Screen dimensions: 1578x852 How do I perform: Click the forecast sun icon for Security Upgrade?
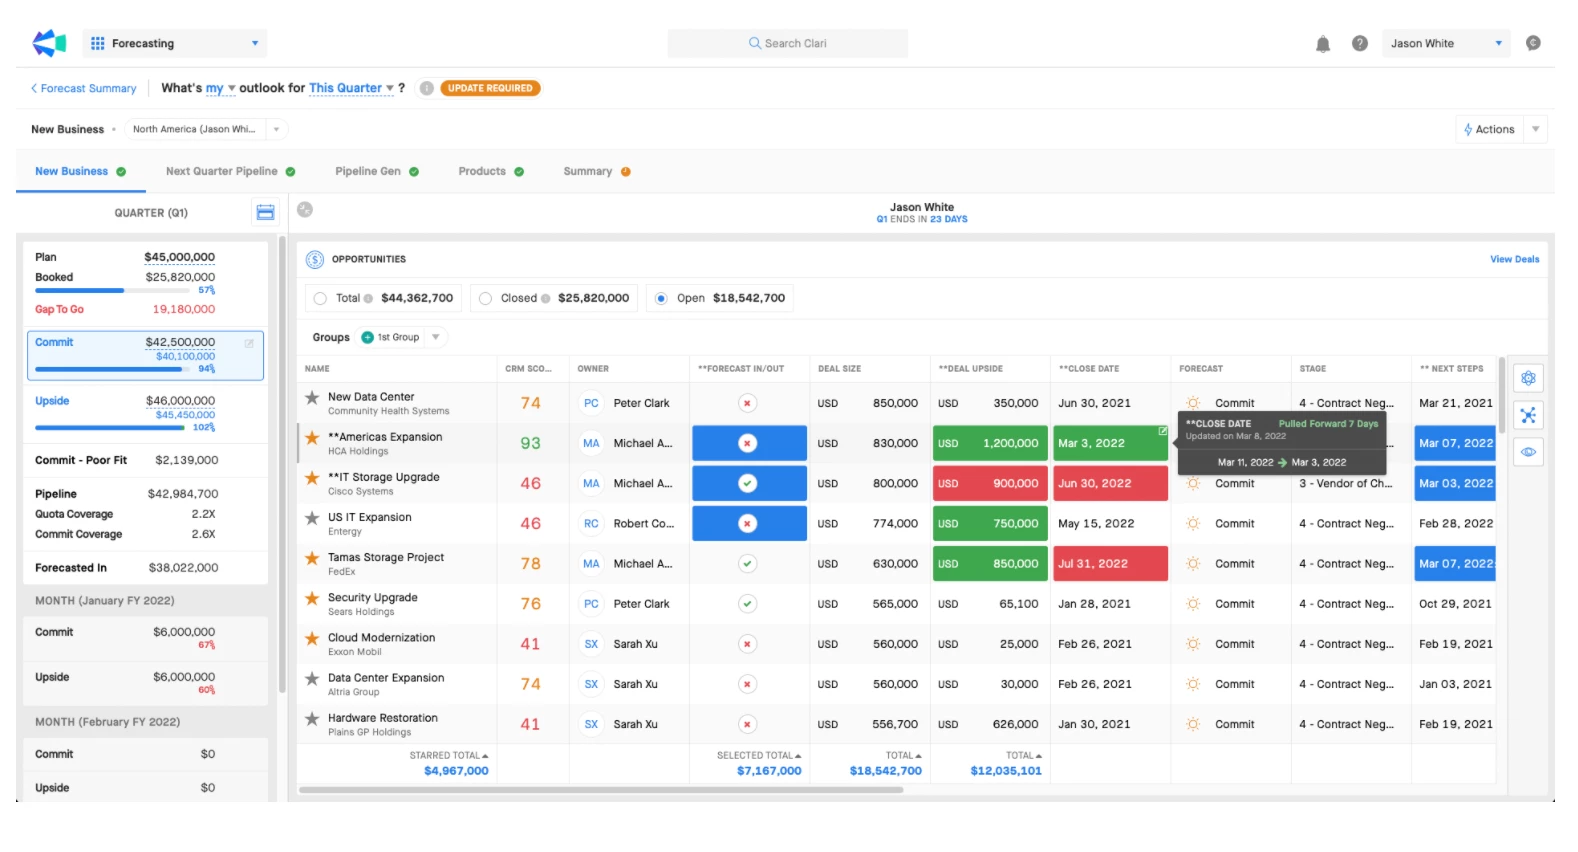pos(1193,604)
